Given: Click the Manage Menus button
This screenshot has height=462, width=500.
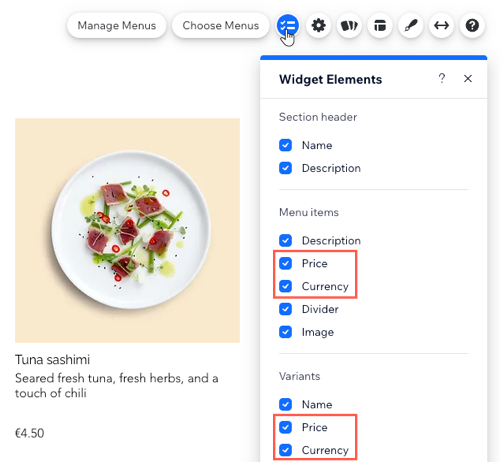Looking at the screenshot, I should (117, 25).
